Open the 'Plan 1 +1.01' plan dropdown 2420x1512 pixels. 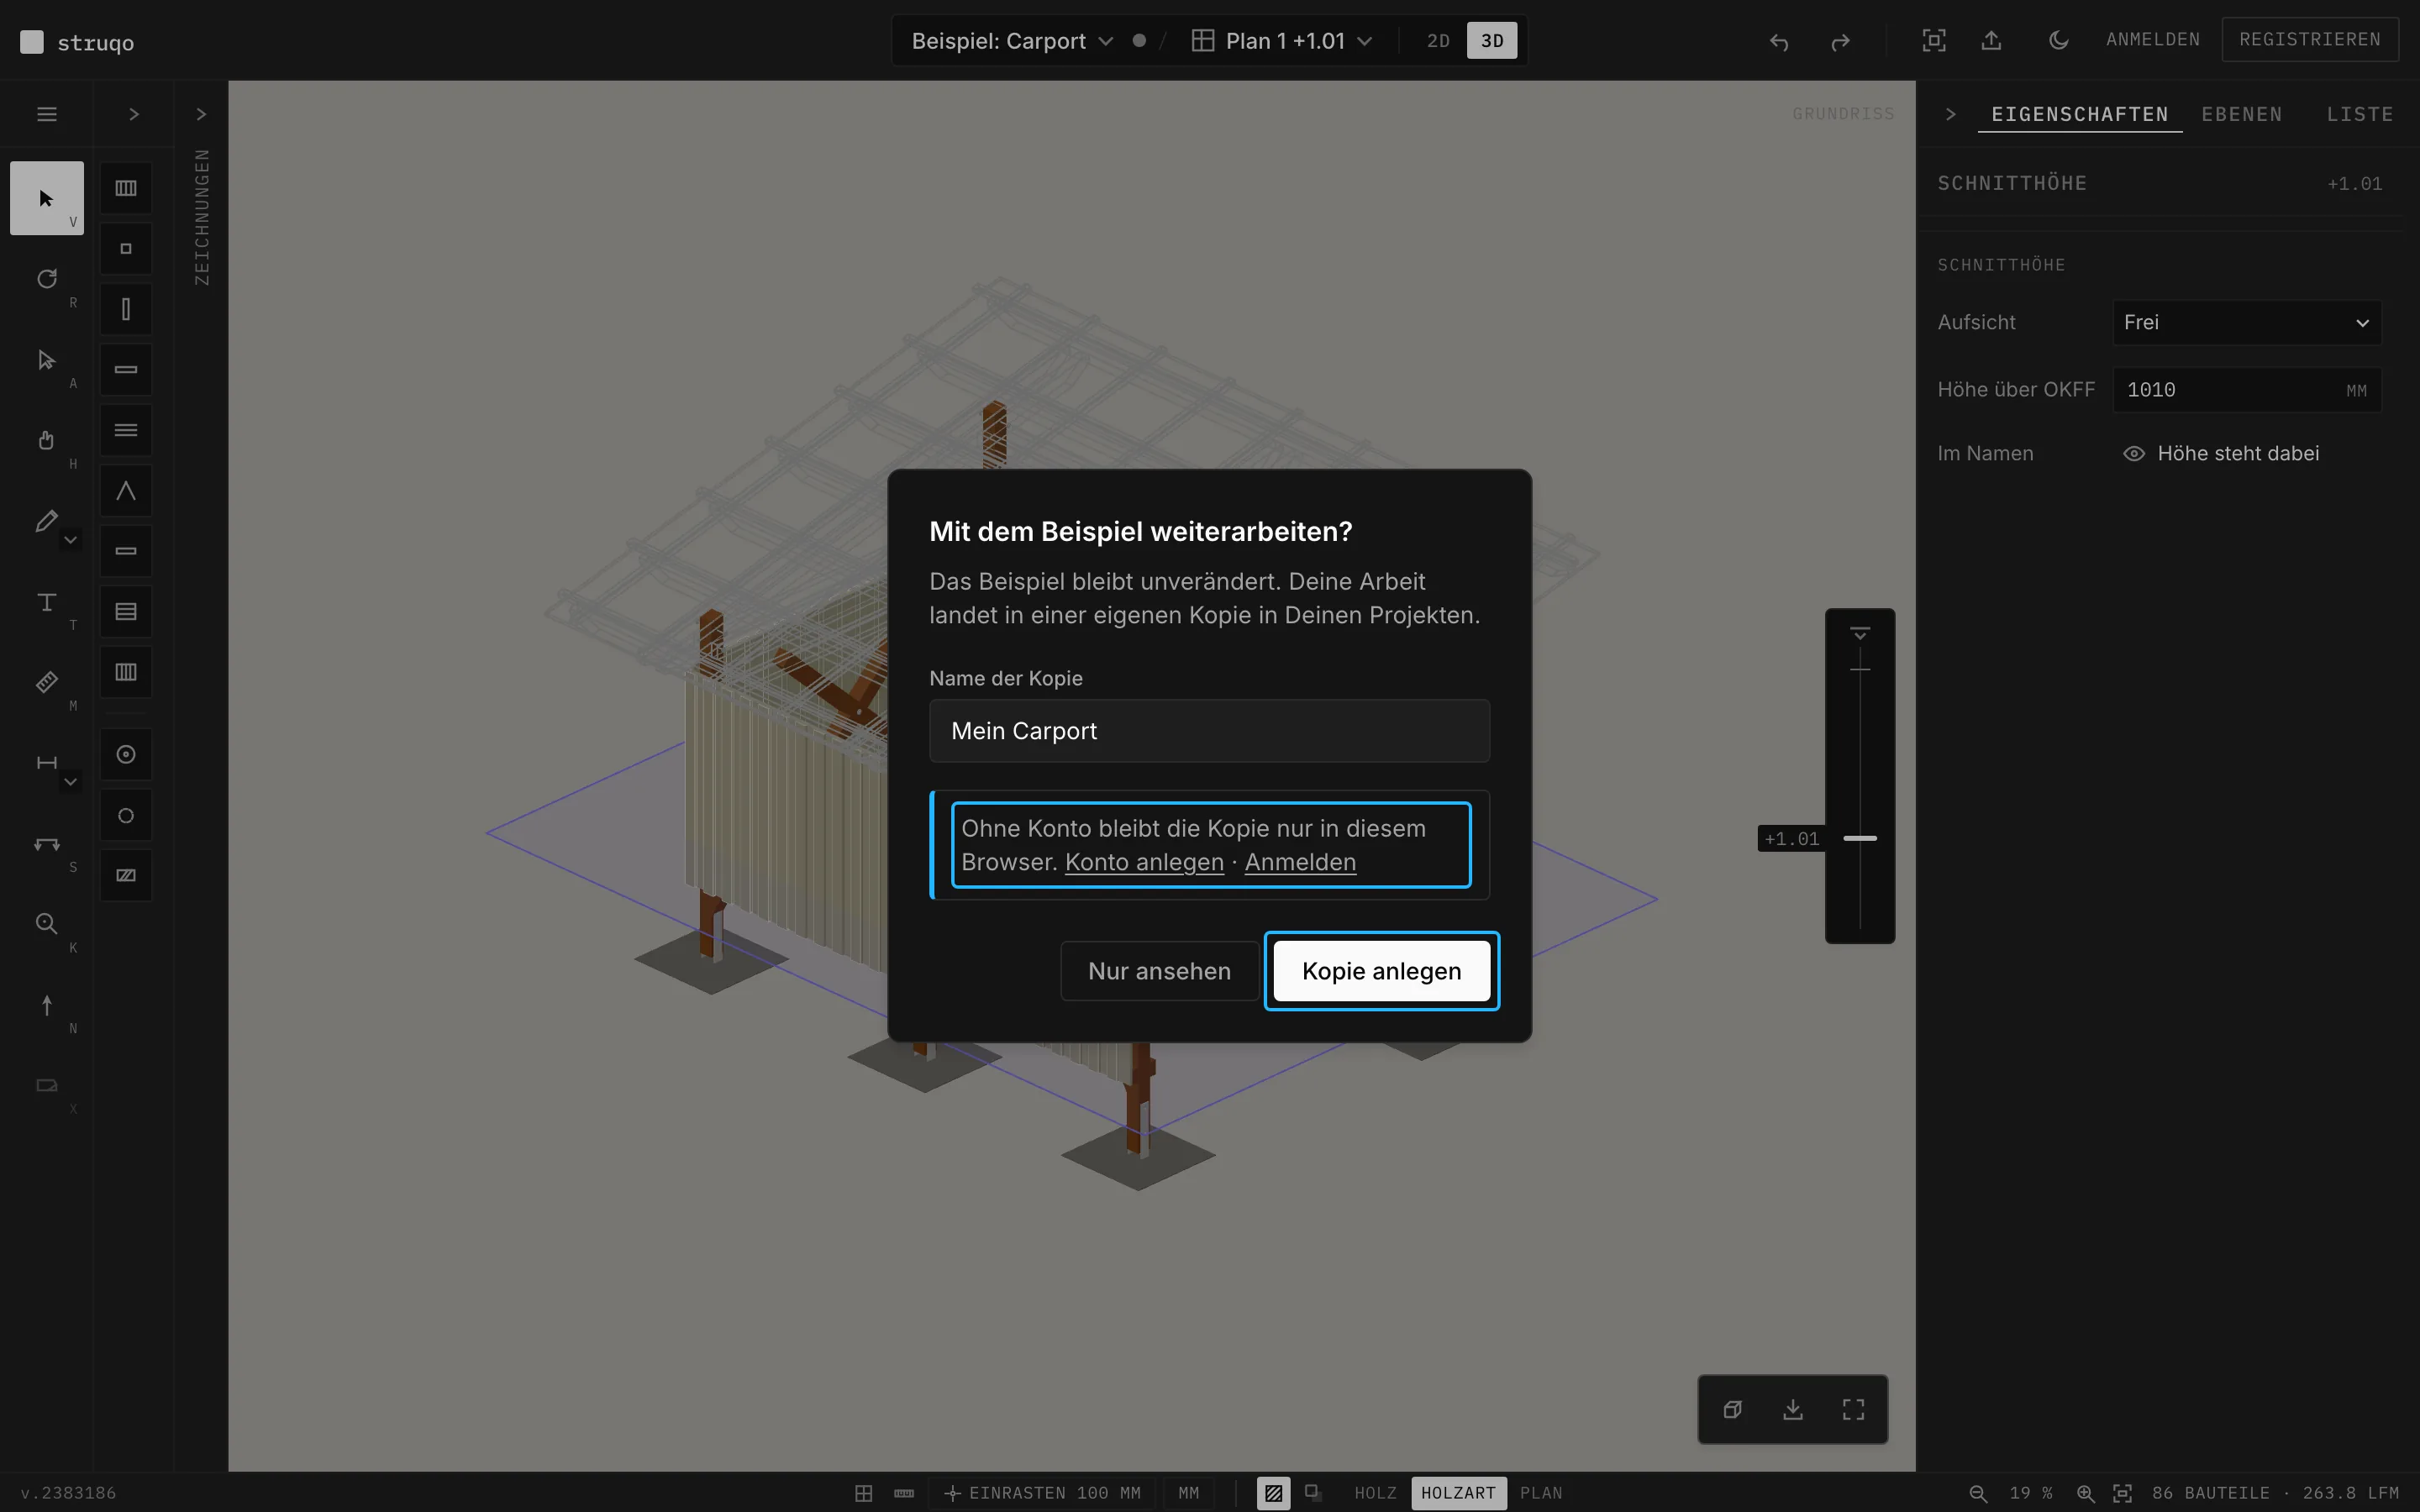[x=1282, y=41]
